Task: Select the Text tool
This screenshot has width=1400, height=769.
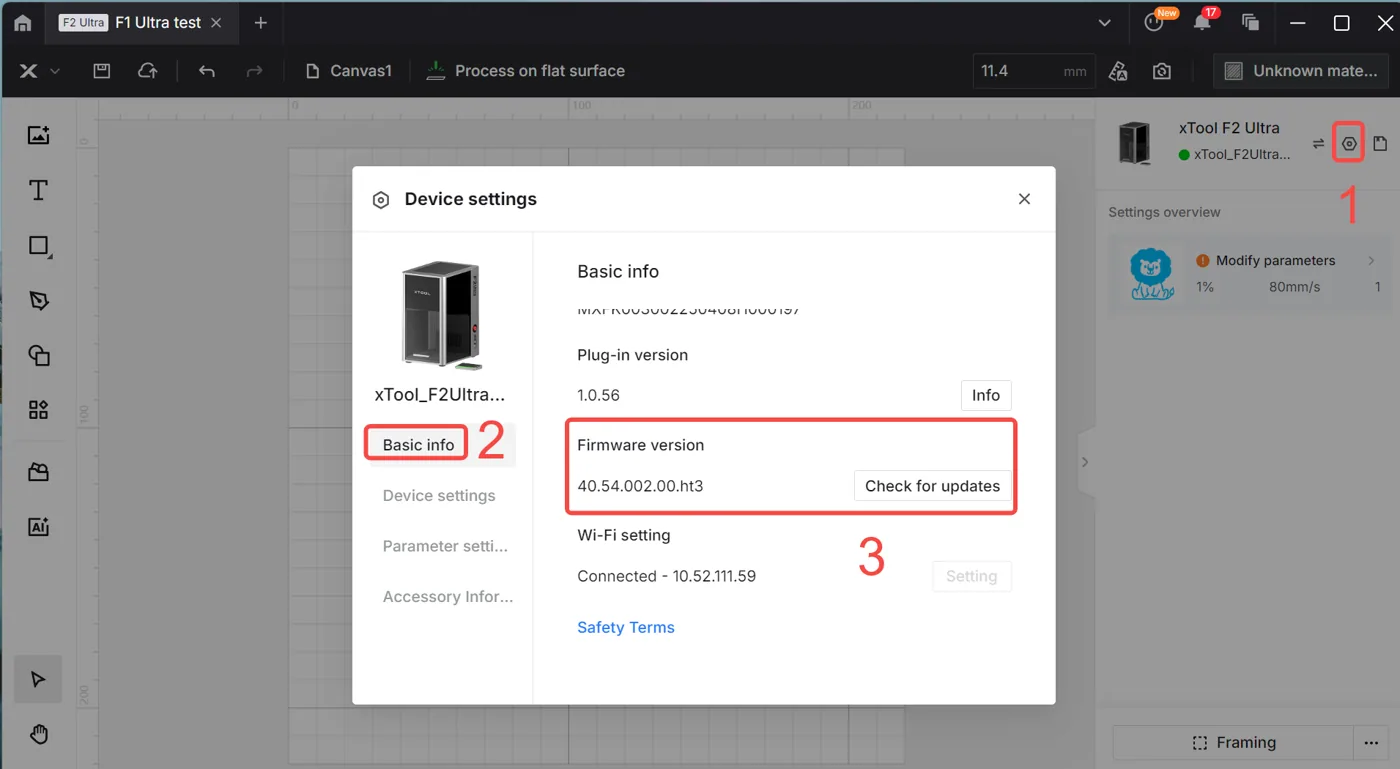Action: (x=39, y=190)
